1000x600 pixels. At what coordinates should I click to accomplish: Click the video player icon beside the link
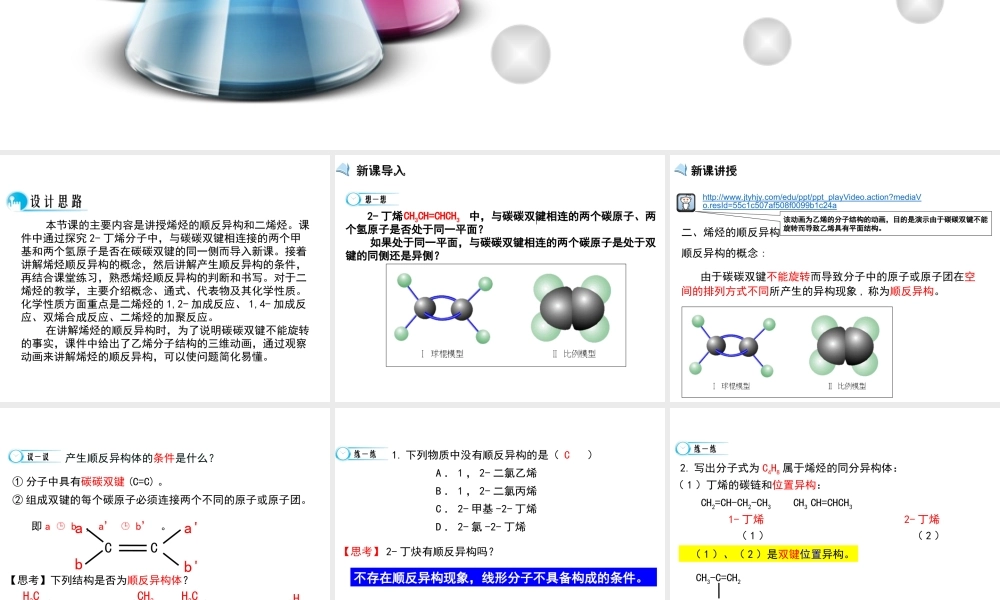pos(687,201)
